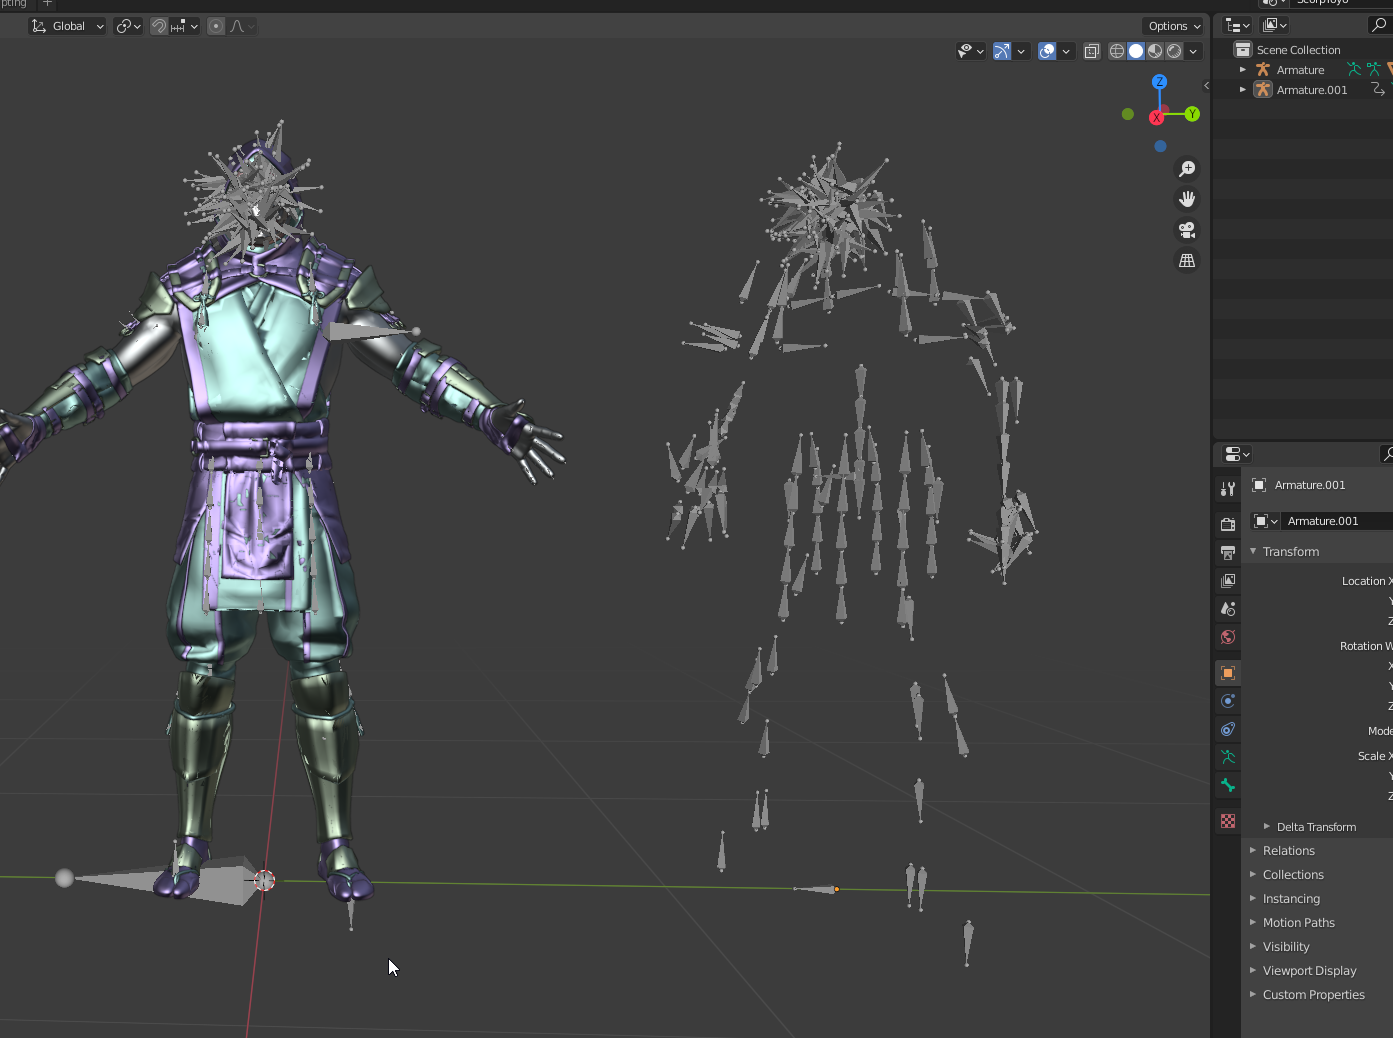
Task: Open the World properties tab
Action: [x=1228, y=637]
